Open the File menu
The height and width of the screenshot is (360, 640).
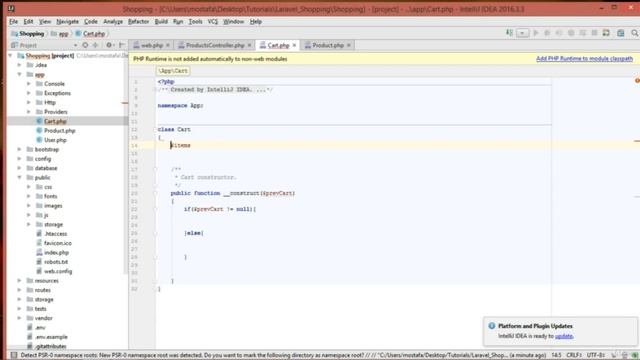(13, 22)
